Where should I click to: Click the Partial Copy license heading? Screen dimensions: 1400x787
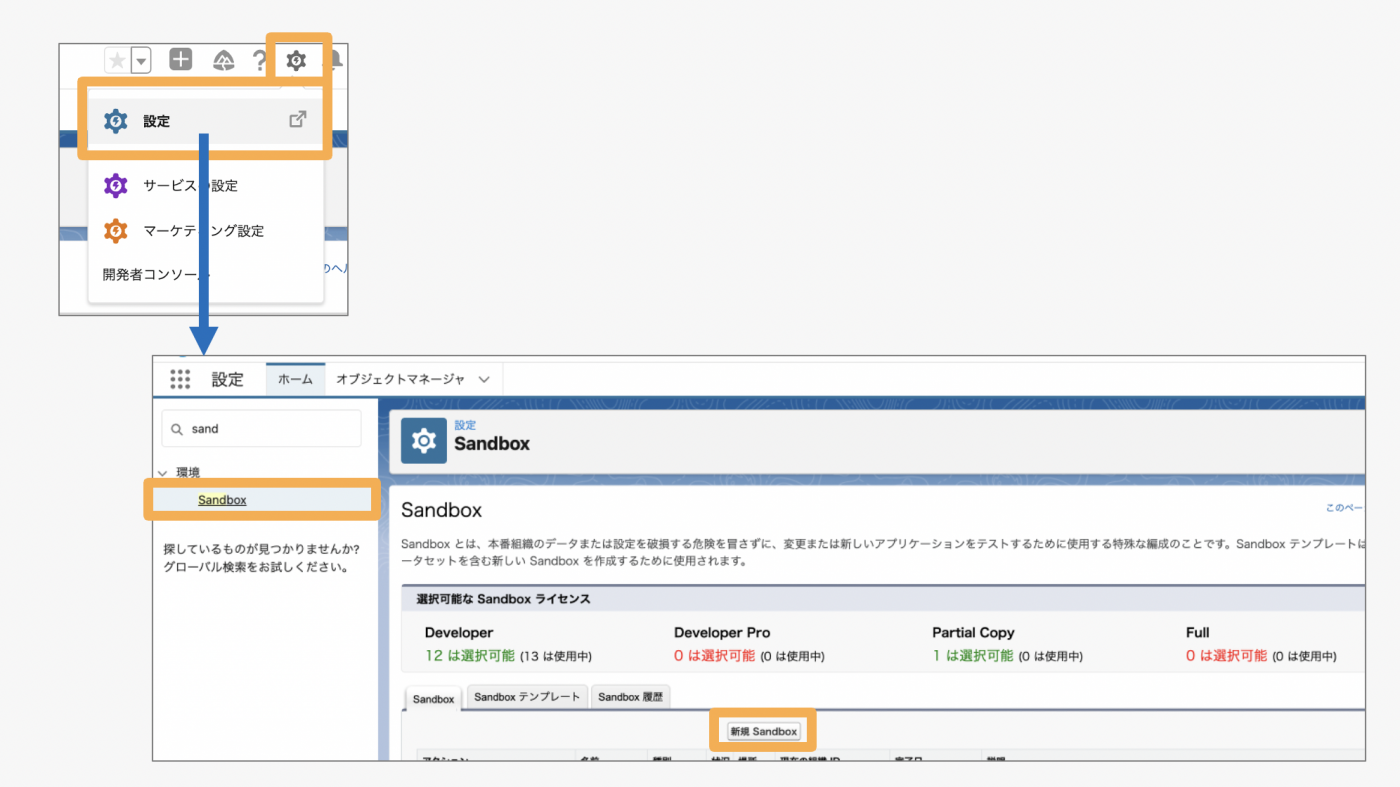click(x=973, y=633)
